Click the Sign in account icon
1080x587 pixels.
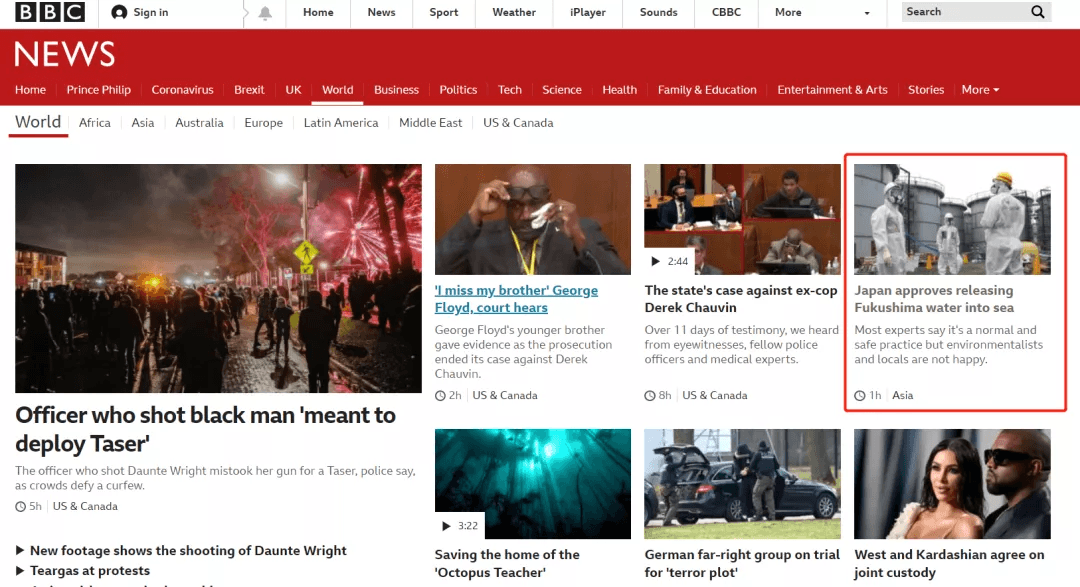click(119, 12)
